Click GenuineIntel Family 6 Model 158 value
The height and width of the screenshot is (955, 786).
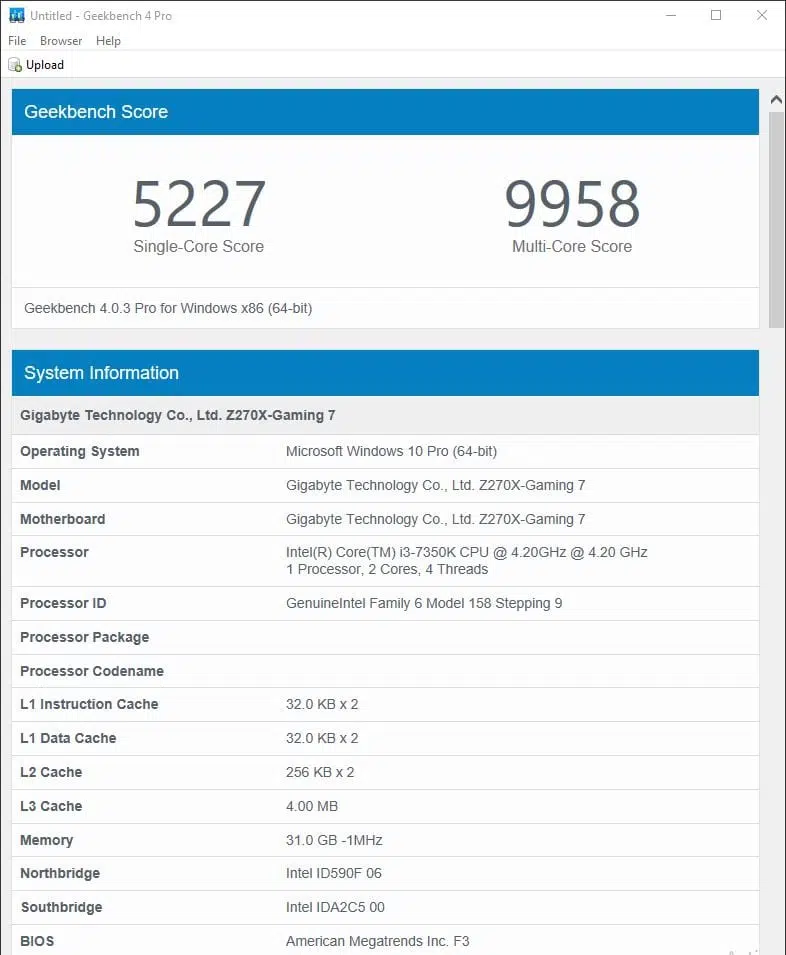coord(424,604)
